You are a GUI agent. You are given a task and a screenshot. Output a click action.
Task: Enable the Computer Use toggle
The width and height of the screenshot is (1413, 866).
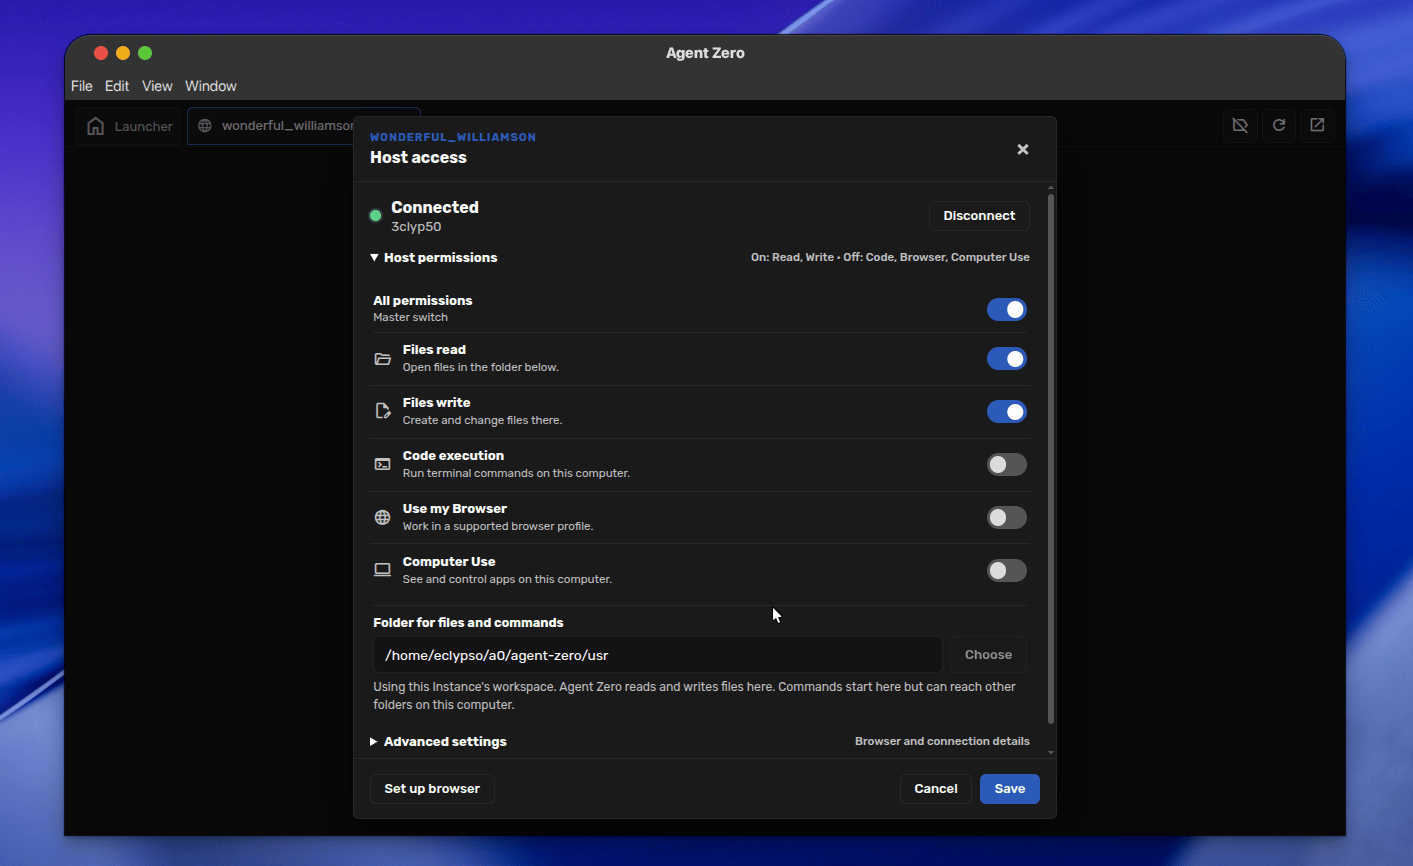click(1007, 571)
